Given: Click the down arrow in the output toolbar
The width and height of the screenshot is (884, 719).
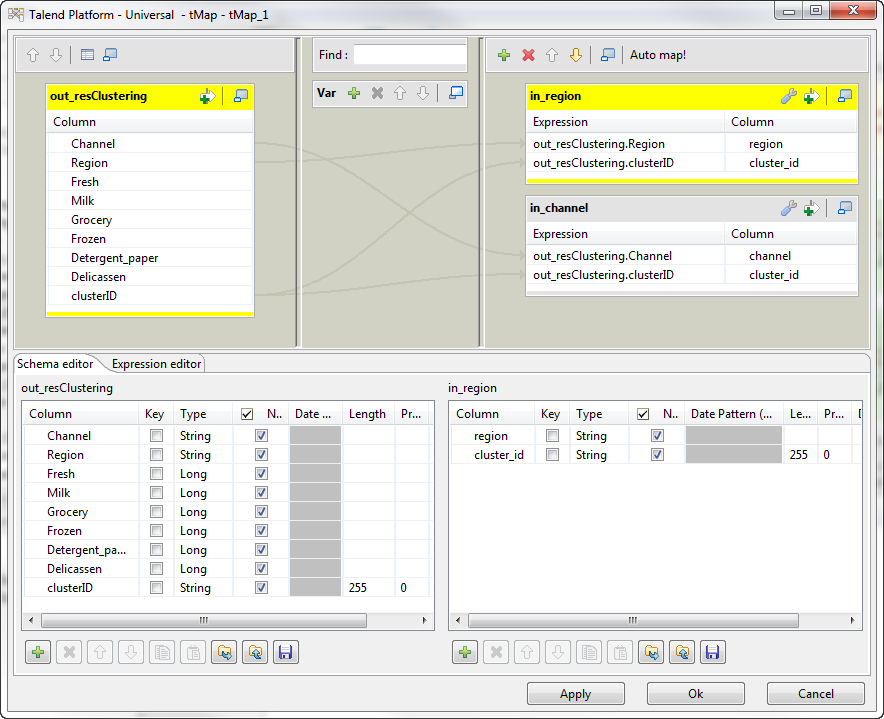Looking at the screenshot, I should click(575, 55).
